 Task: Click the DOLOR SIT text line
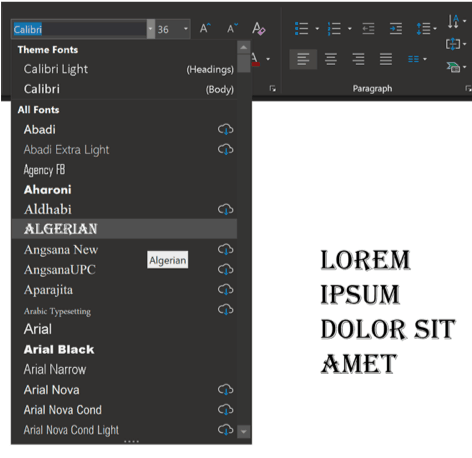388,329
